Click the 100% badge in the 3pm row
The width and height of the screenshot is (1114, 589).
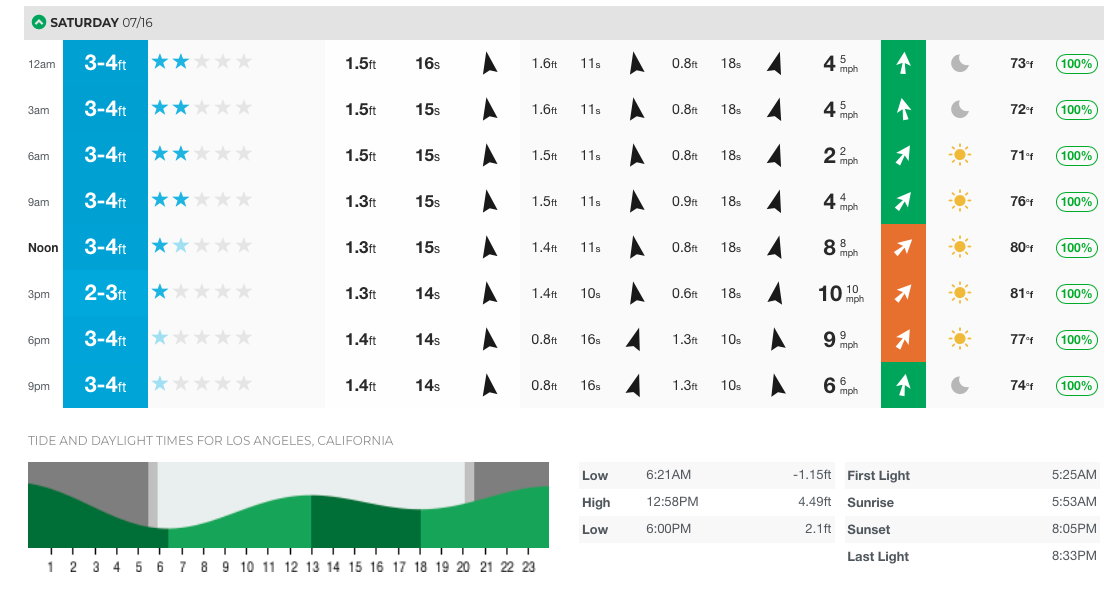[1076, 294]
